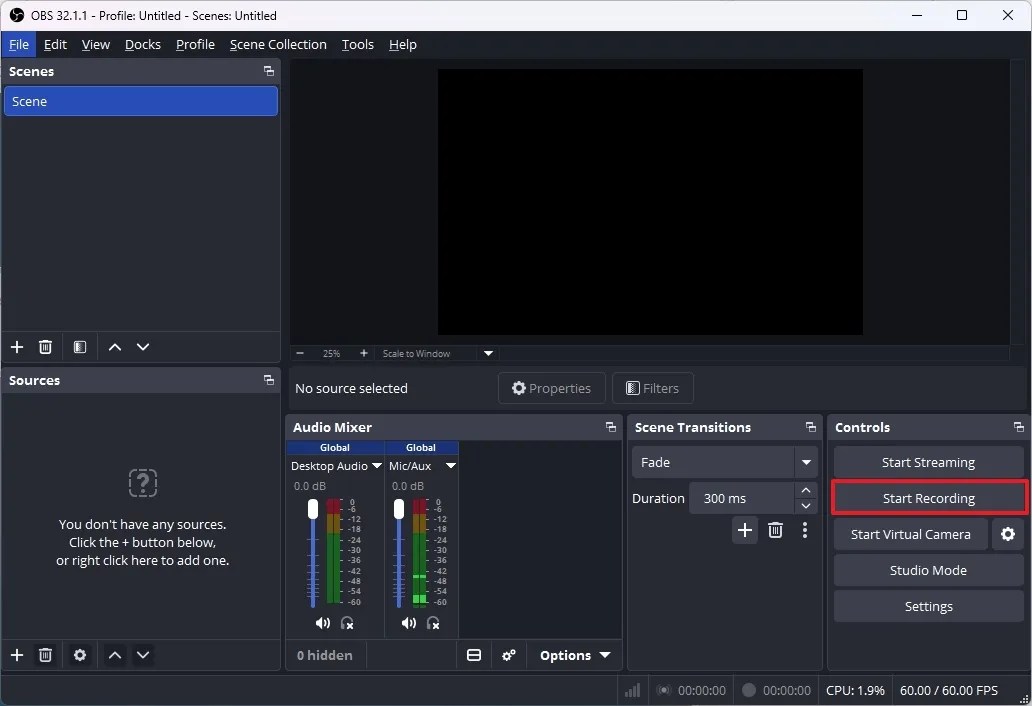Increase transition duration stepper up
This screenshot has width=1032, height=706.
[806, 491]
